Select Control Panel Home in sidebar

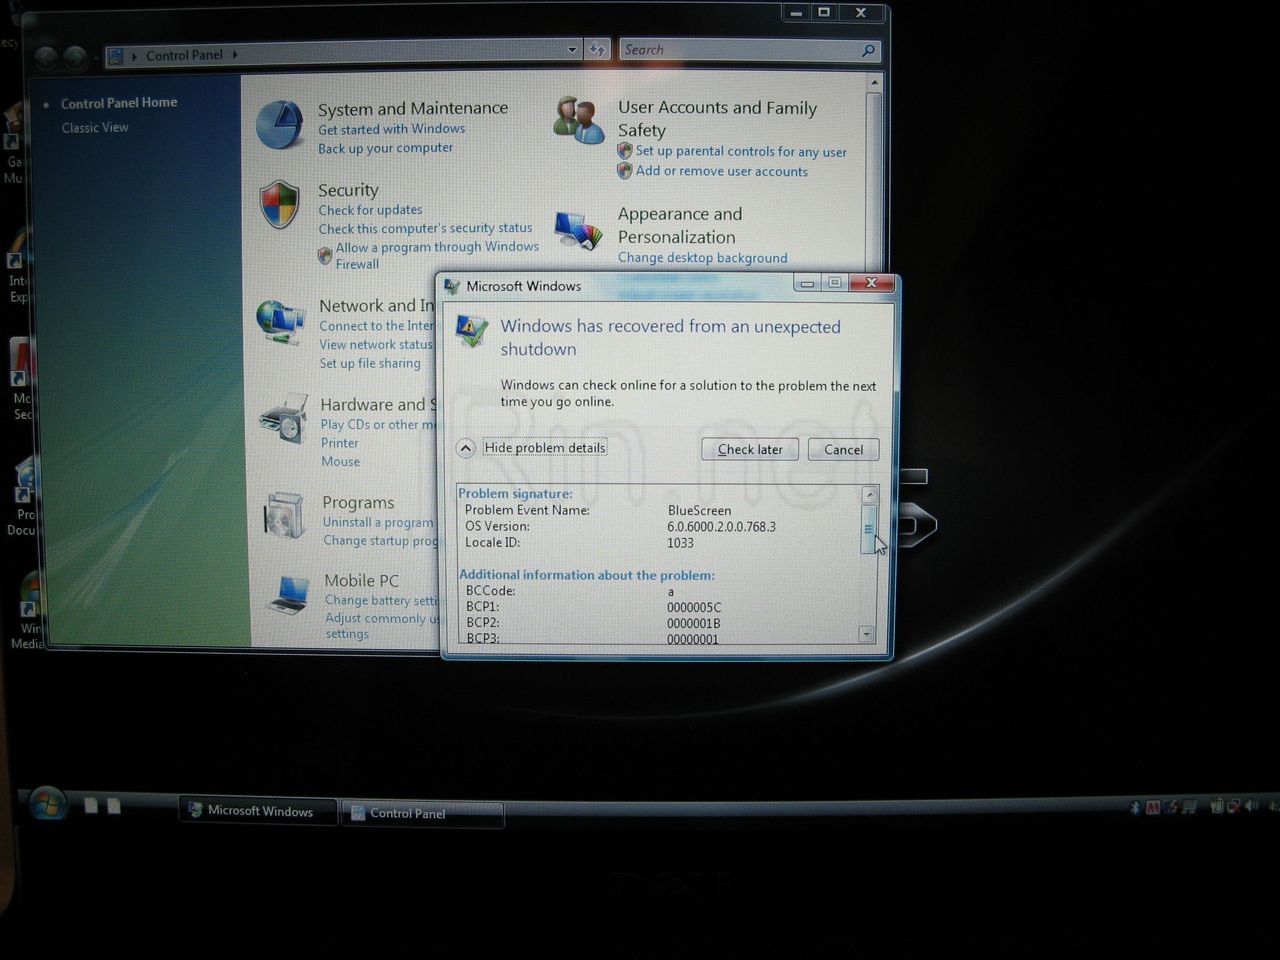tap(119, 103)
